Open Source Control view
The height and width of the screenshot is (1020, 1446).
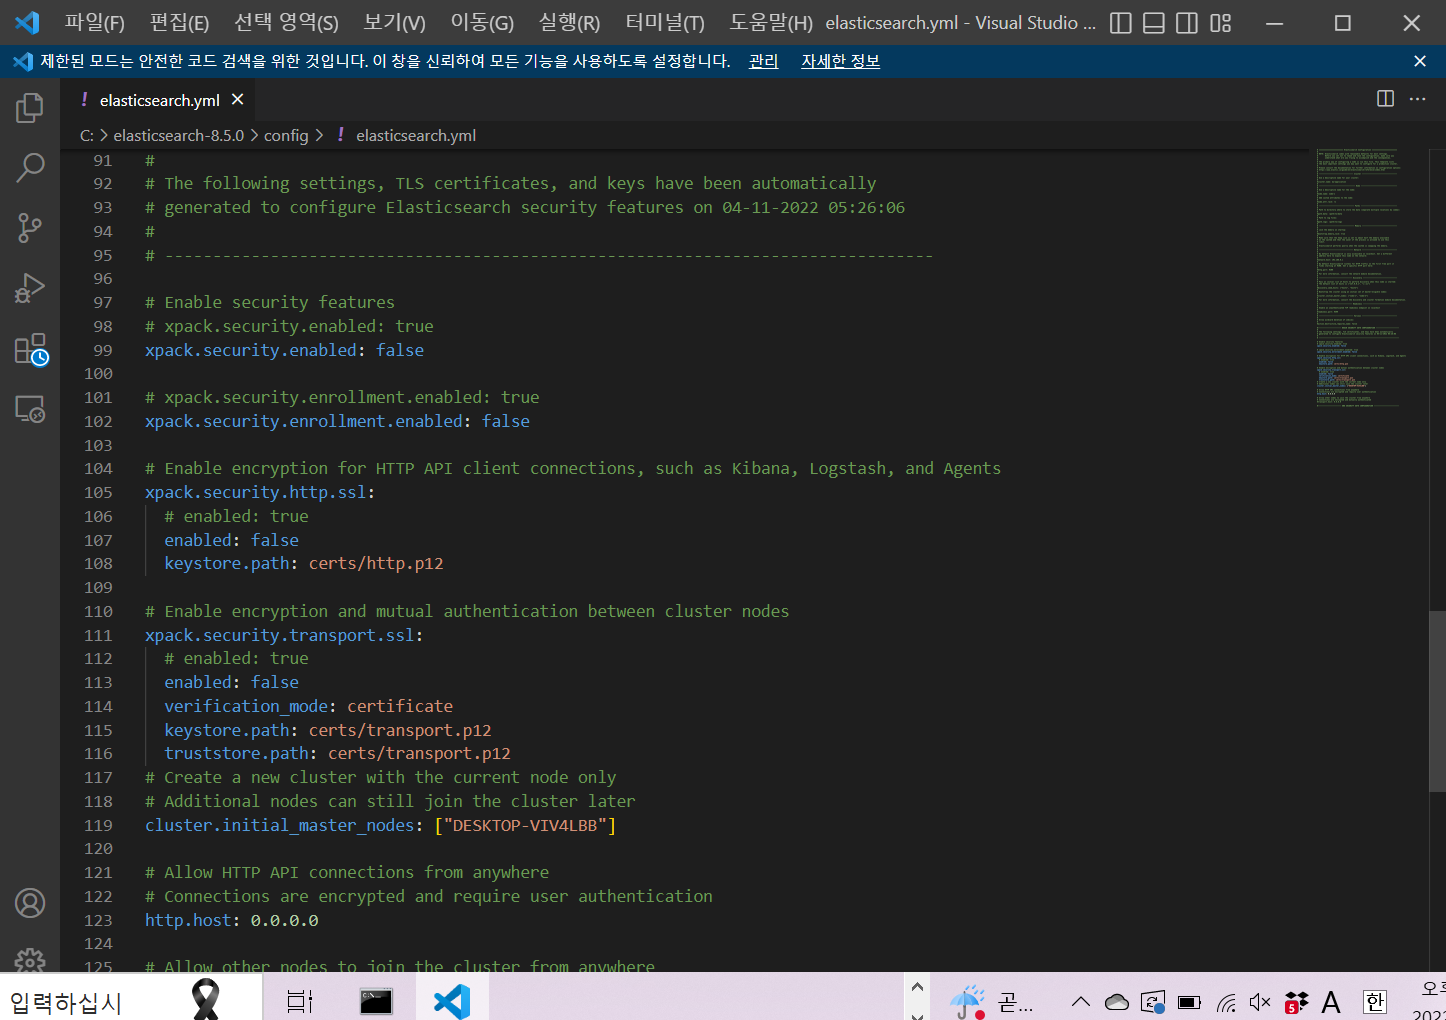point(30,228)
